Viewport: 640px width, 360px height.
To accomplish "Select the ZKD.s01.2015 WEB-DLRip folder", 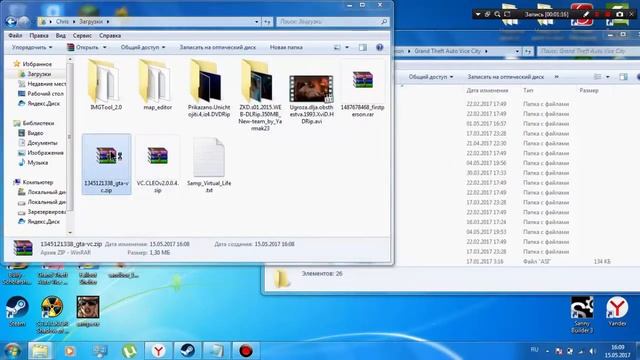I will point(260,96).
